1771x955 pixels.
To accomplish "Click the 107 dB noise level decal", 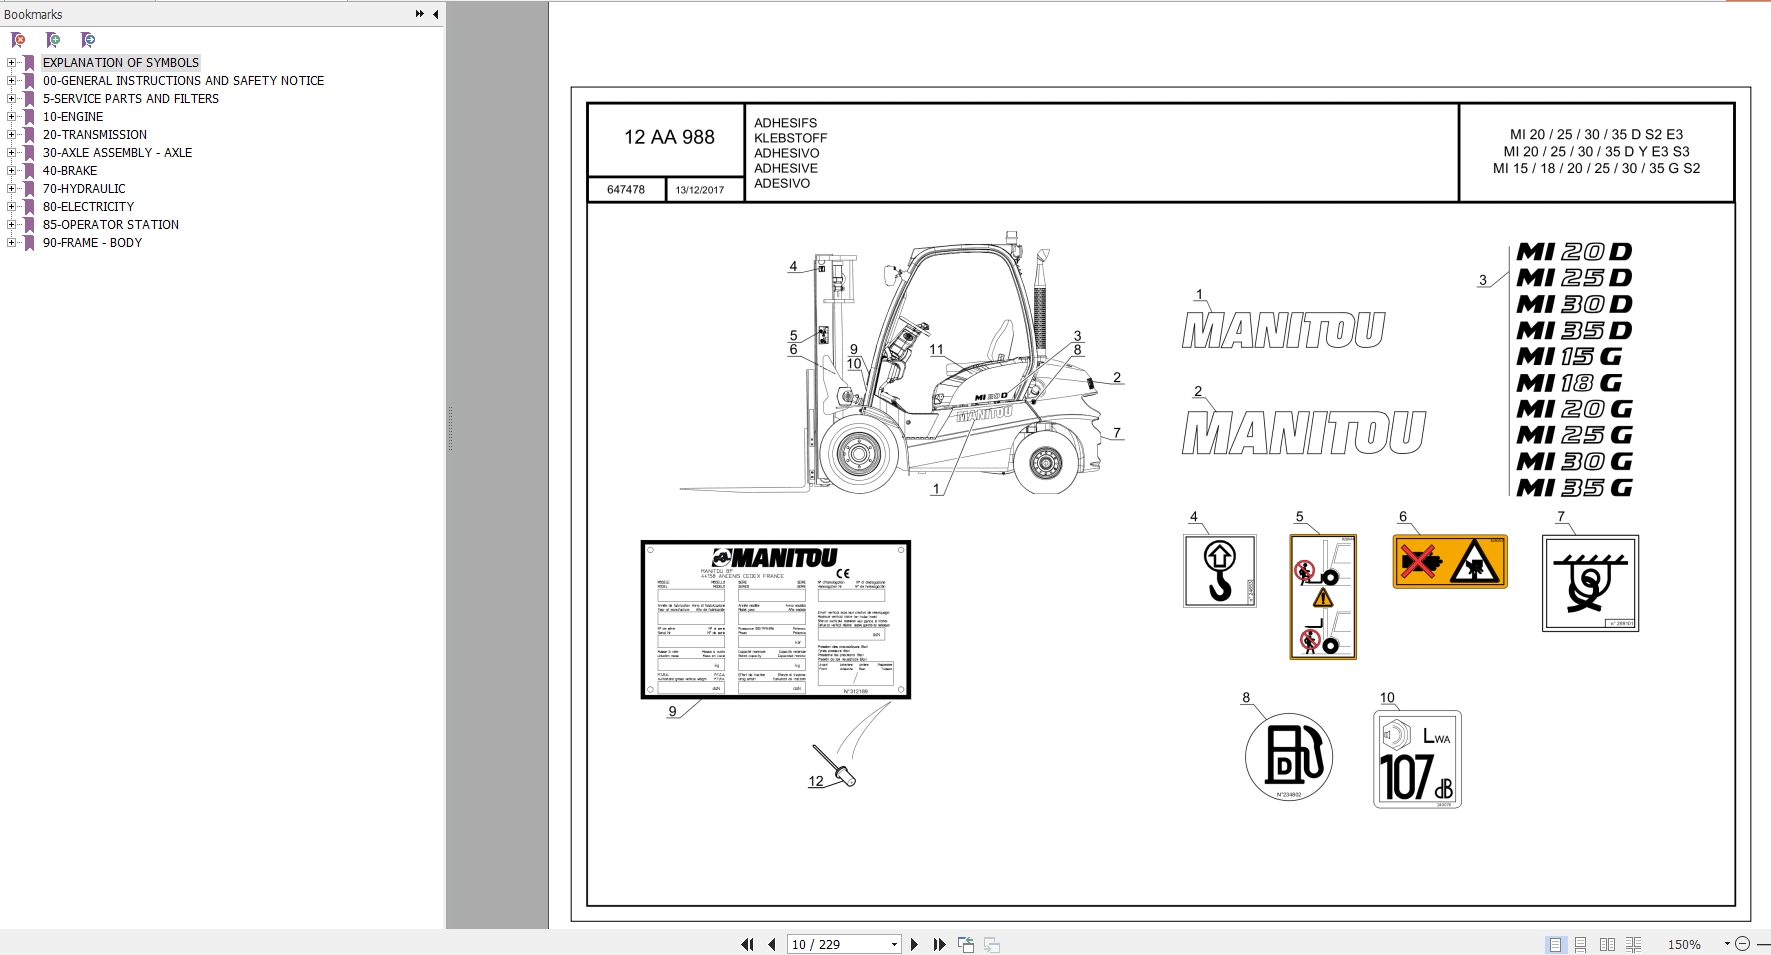I will (x=1417, y=759).
